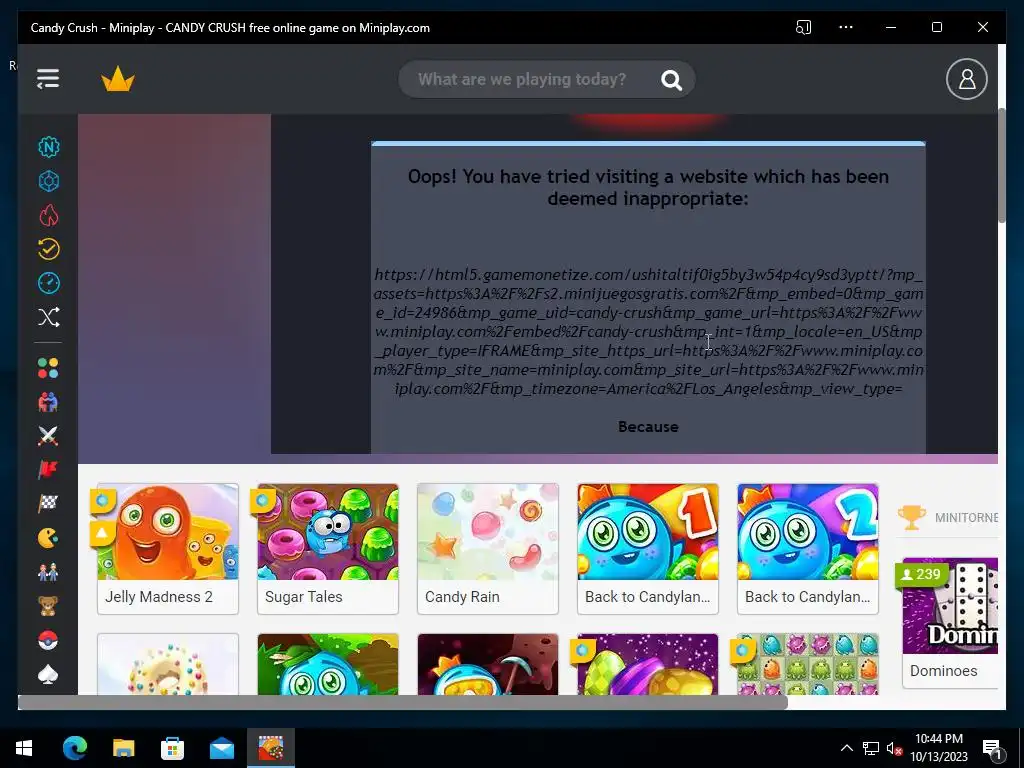The image size is (1024, 768).
Task: Open the checkered racing flag category icon
Action: point(48,504)
